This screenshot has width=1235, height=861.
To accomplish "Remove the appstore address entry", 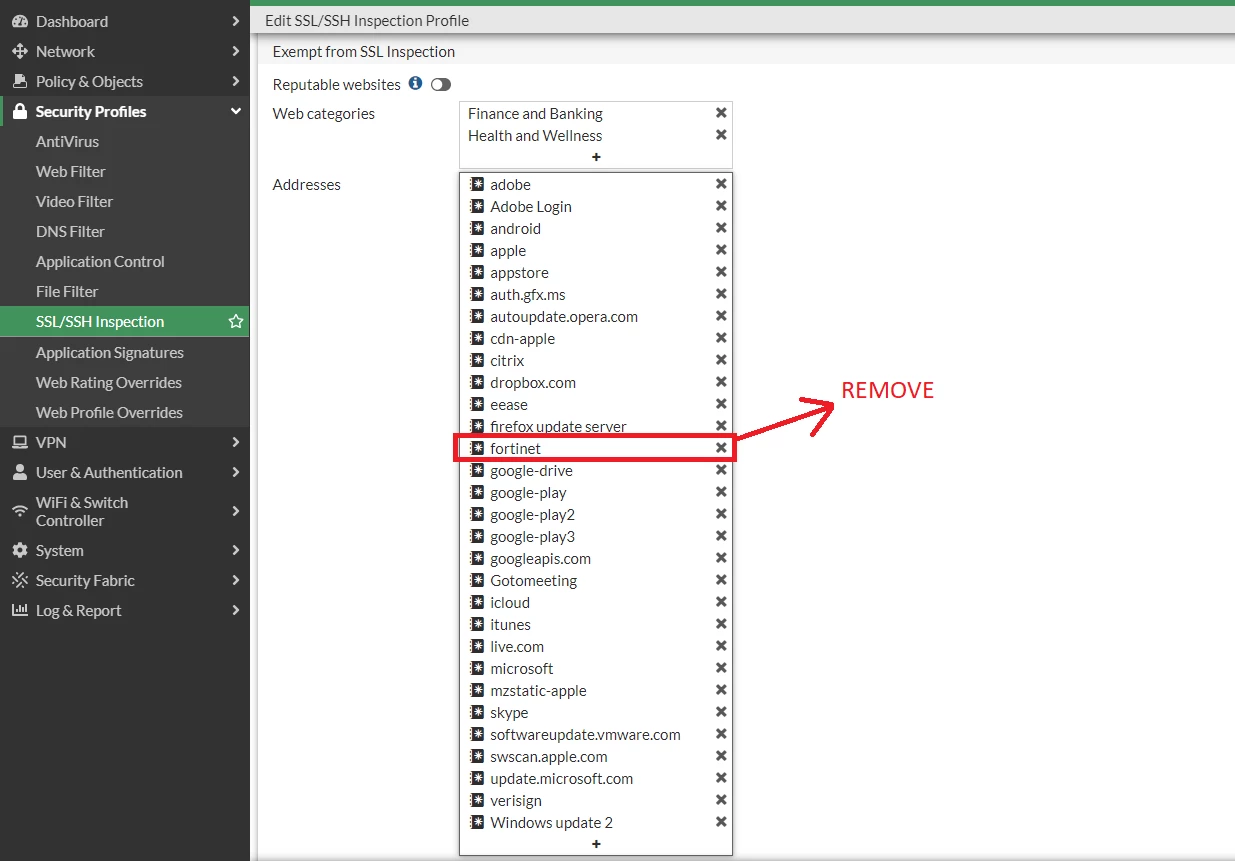I will tap(721, 272).
